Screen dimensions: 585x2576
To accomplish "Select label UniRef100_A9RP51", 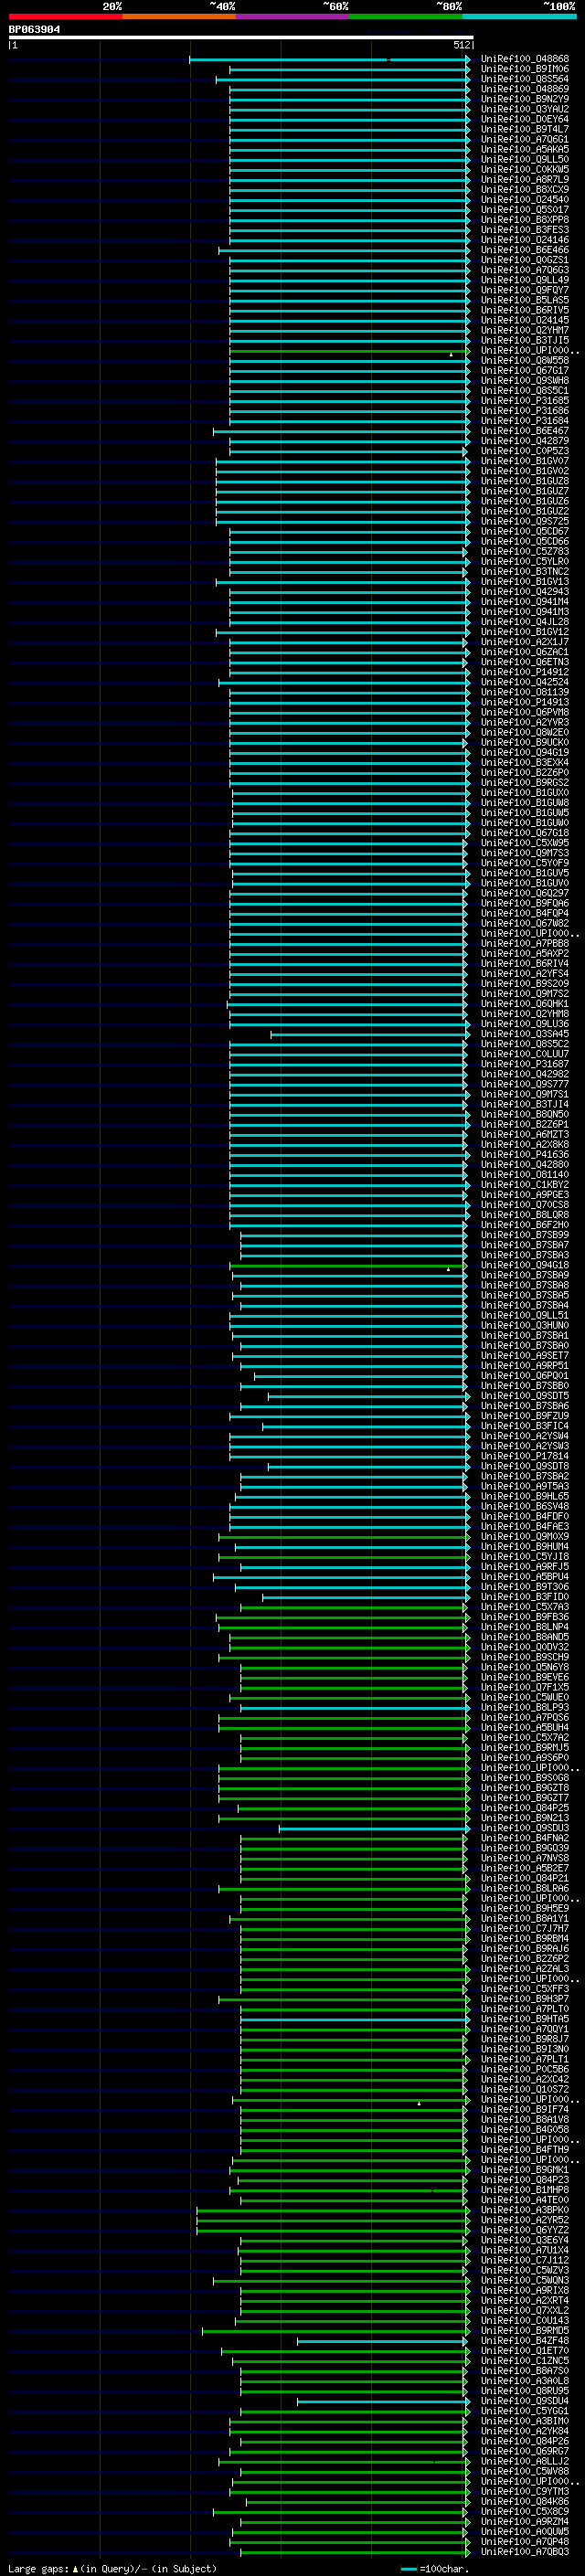I will [524, 1365].
